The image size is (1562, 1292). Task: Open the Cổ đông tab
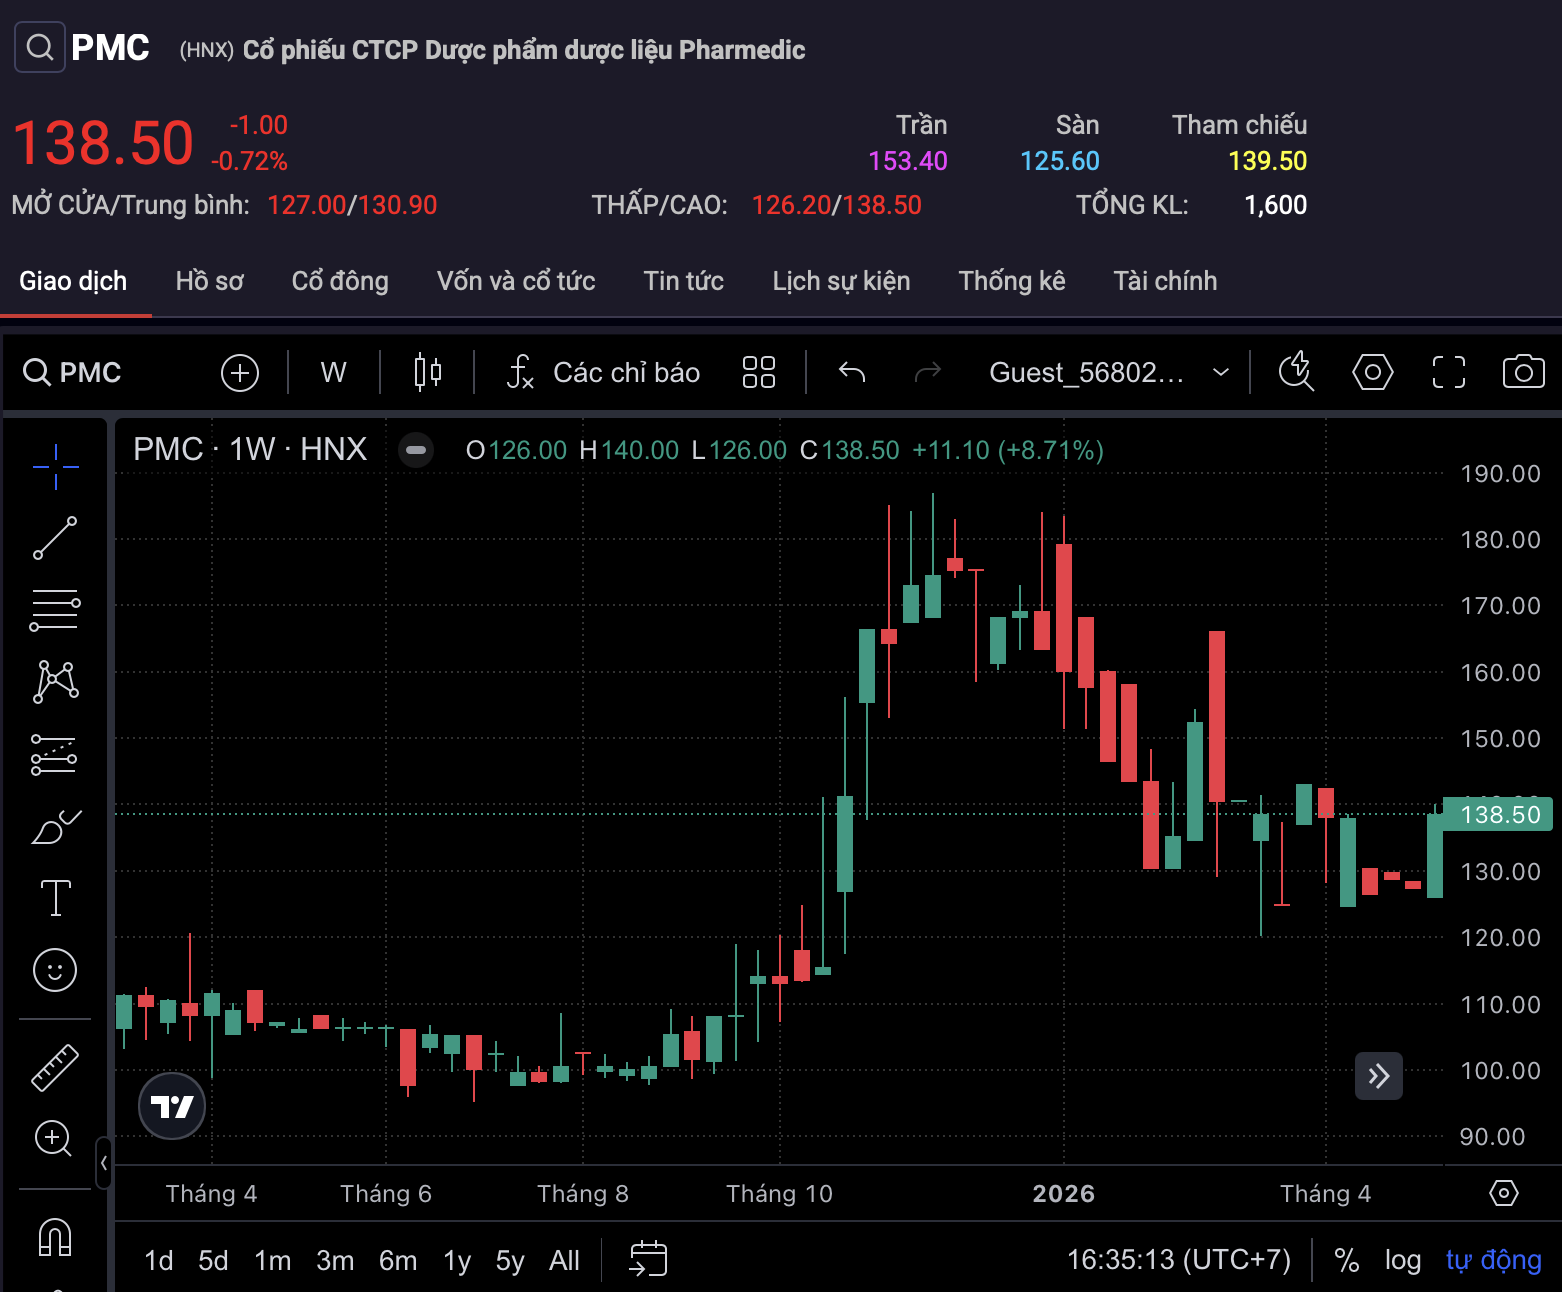(340, 281)
